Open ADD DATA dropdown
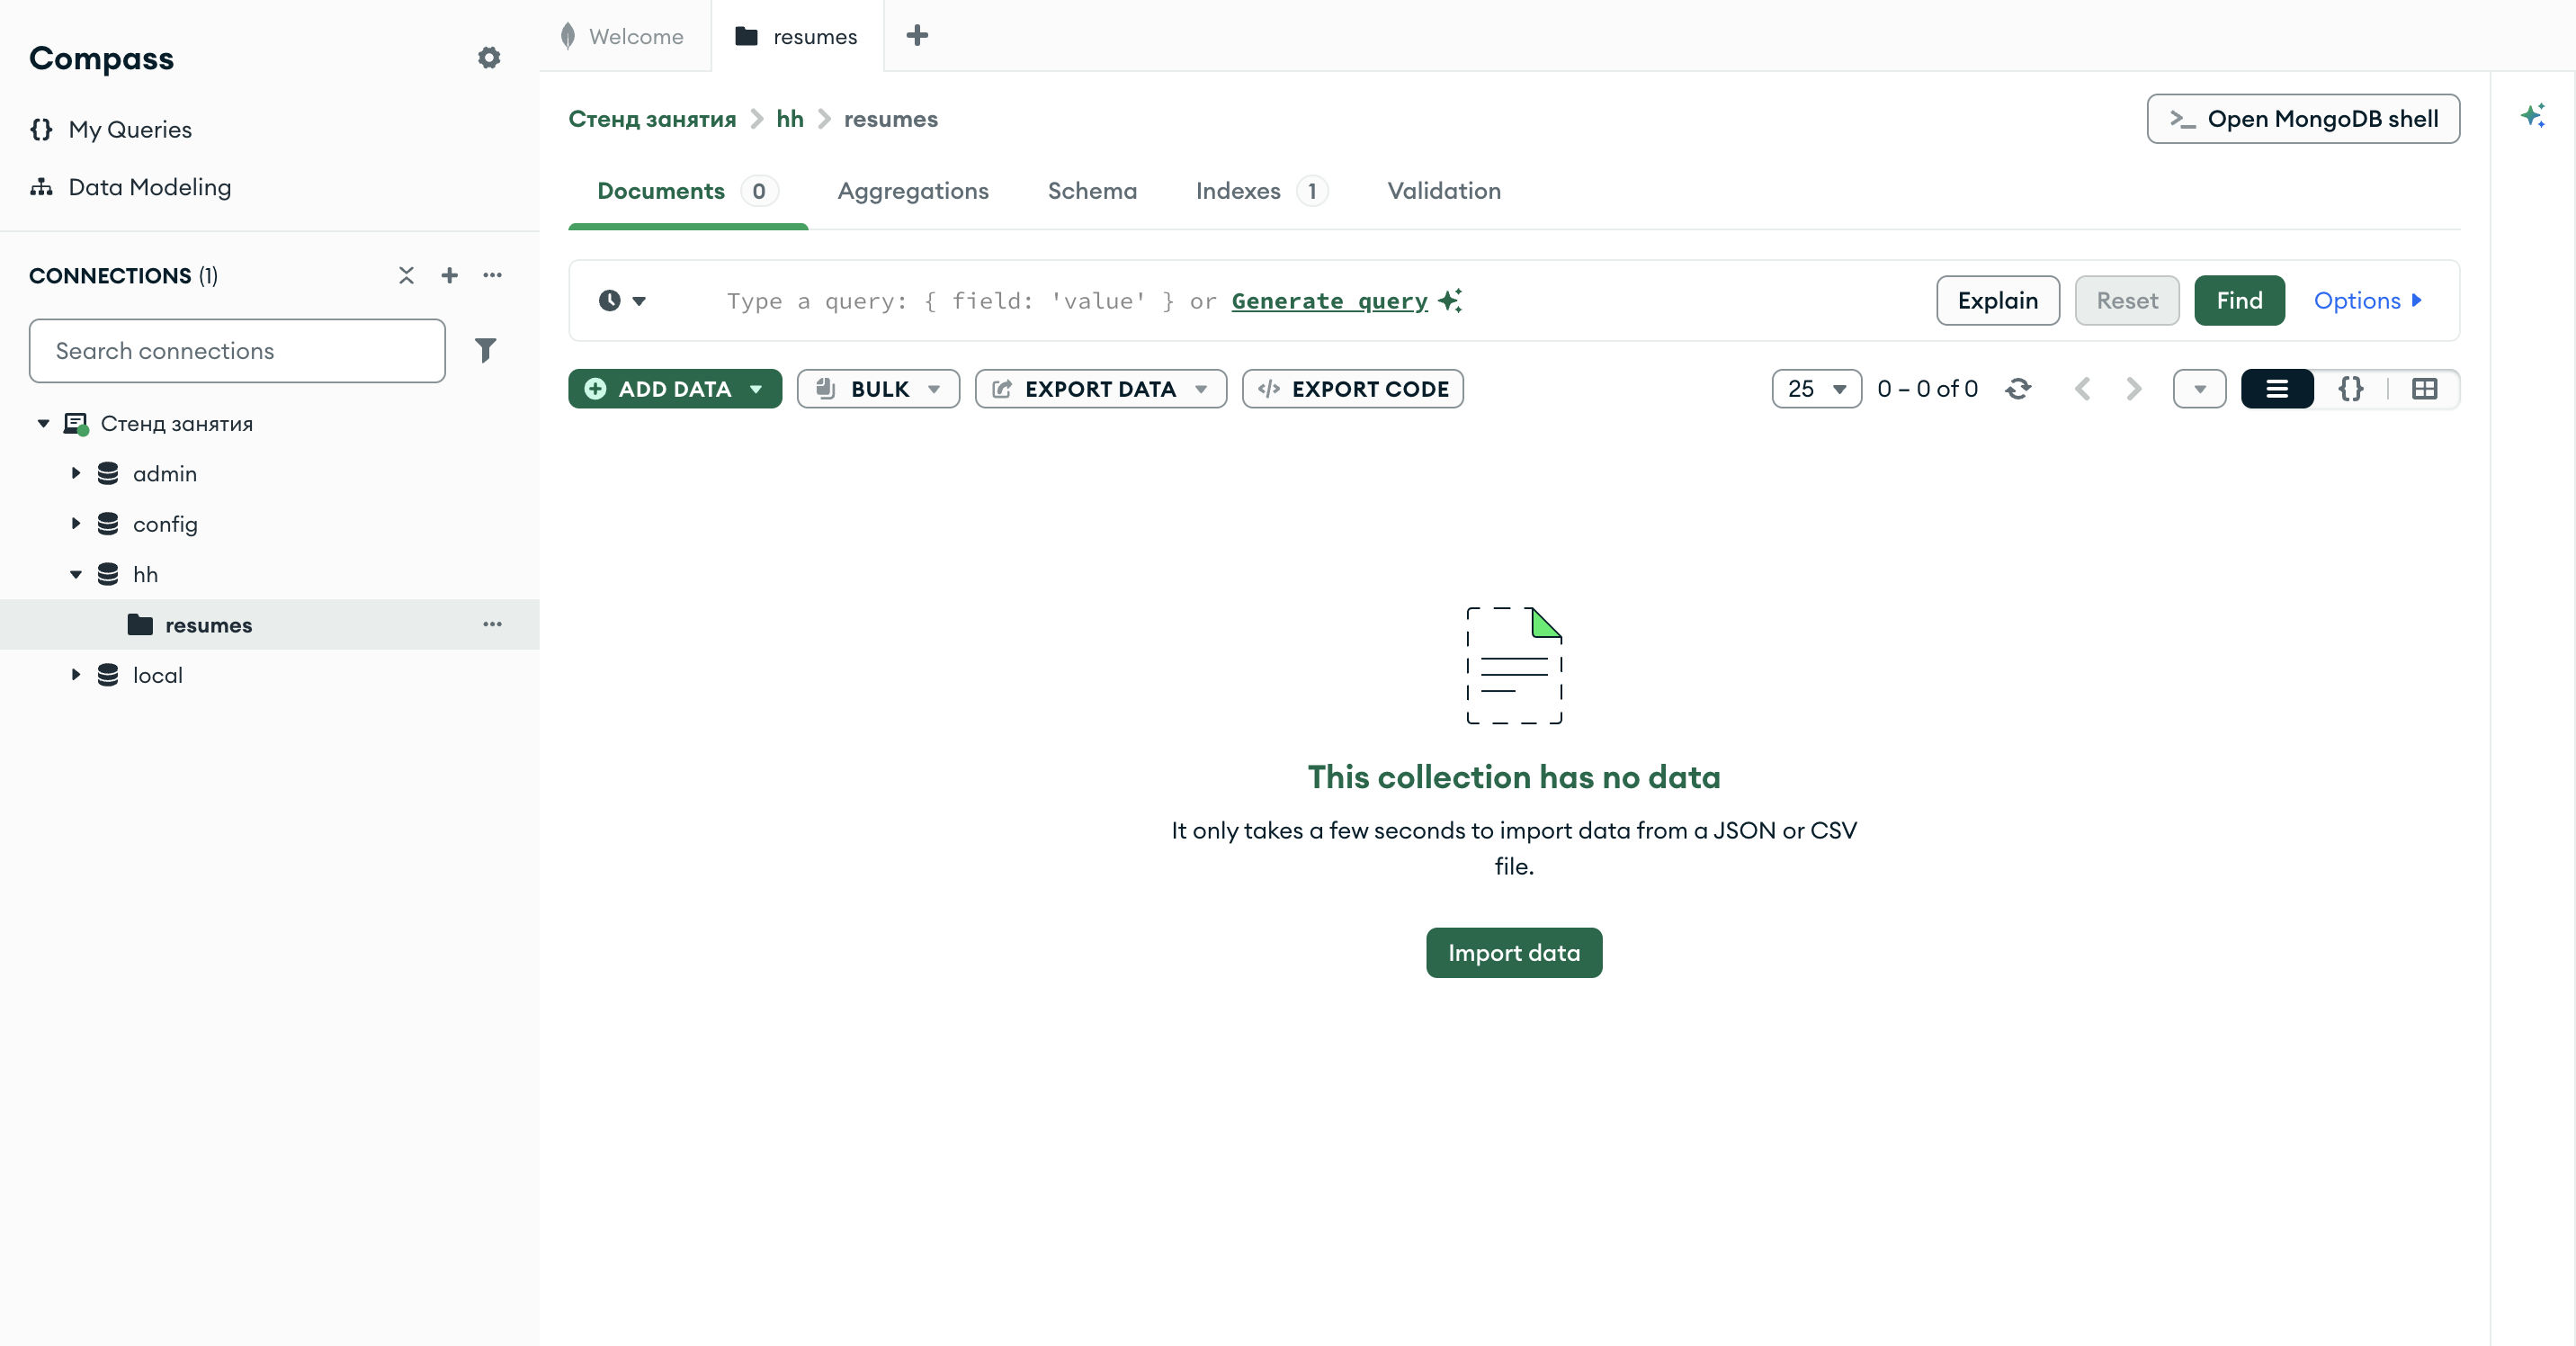 click(x=675, y=389)
